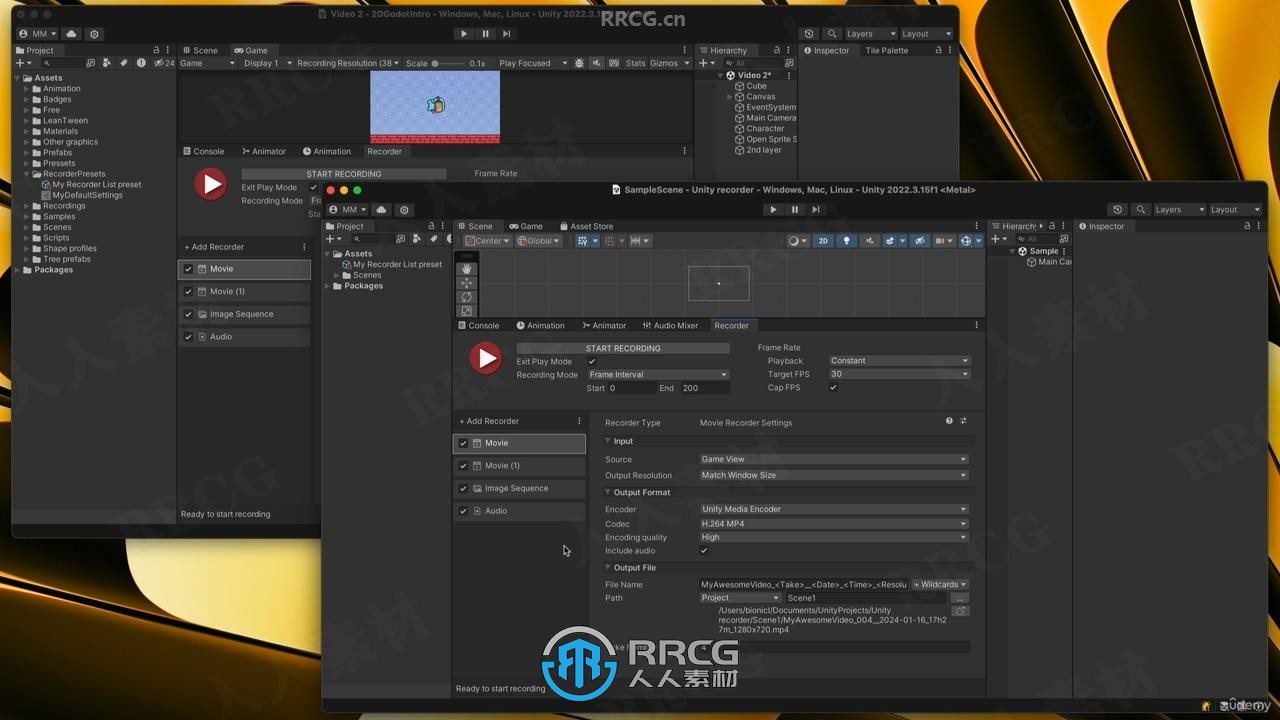Toggle grid snapping icon in Scene toolbar
1280x720 pixels.
click(x=583, y=241)
